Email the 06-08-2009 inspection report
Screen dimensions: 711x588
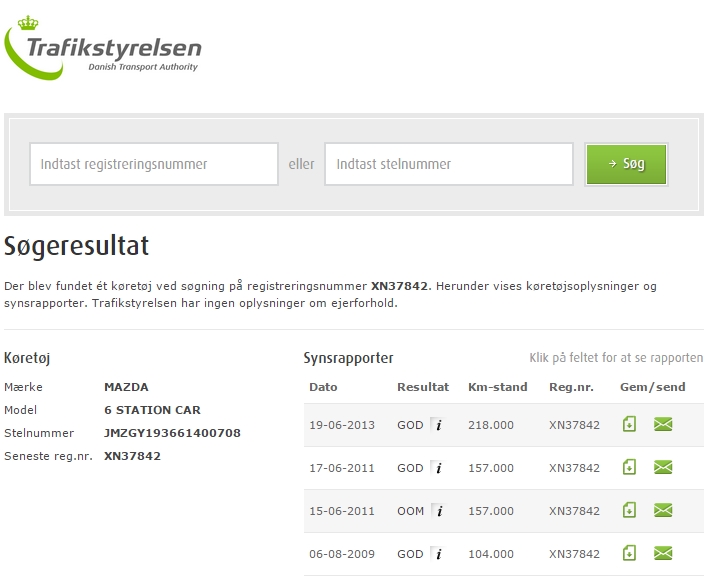coord(662,553)
